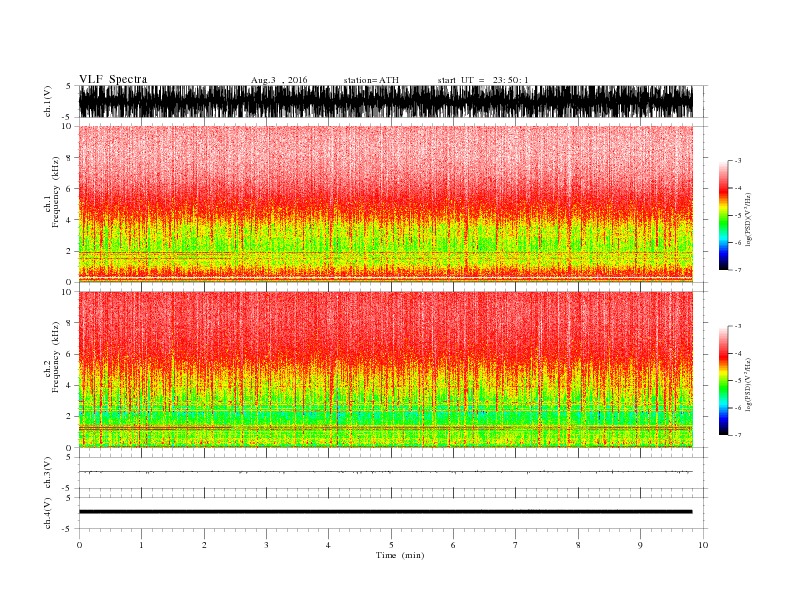
Task: Click the 8 kHz tick of ch.1 spectrogram
Action: point(69,158)
